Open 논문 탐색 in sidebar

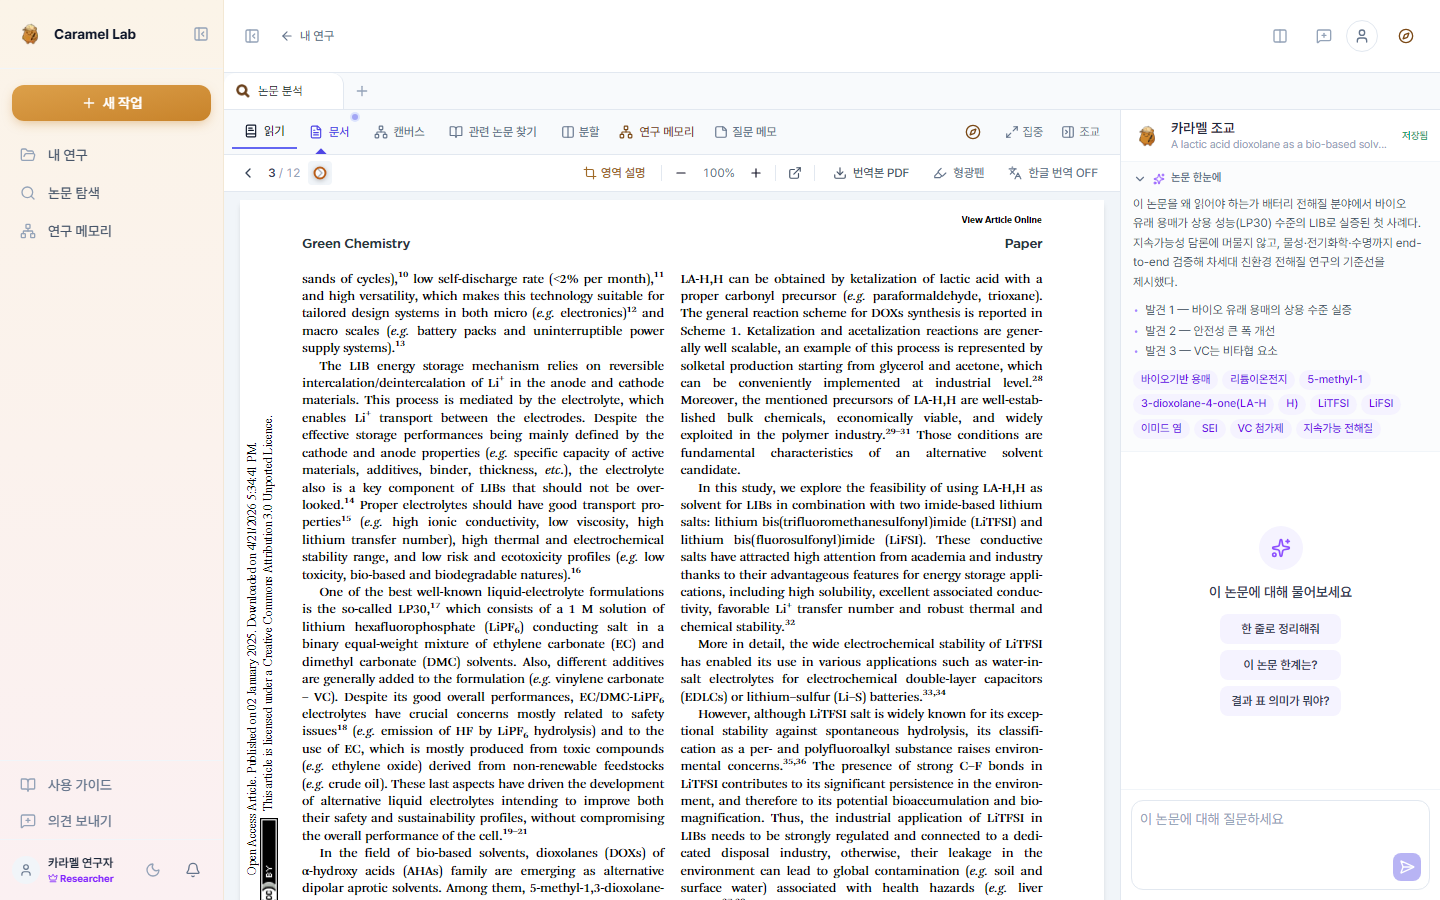111,193
